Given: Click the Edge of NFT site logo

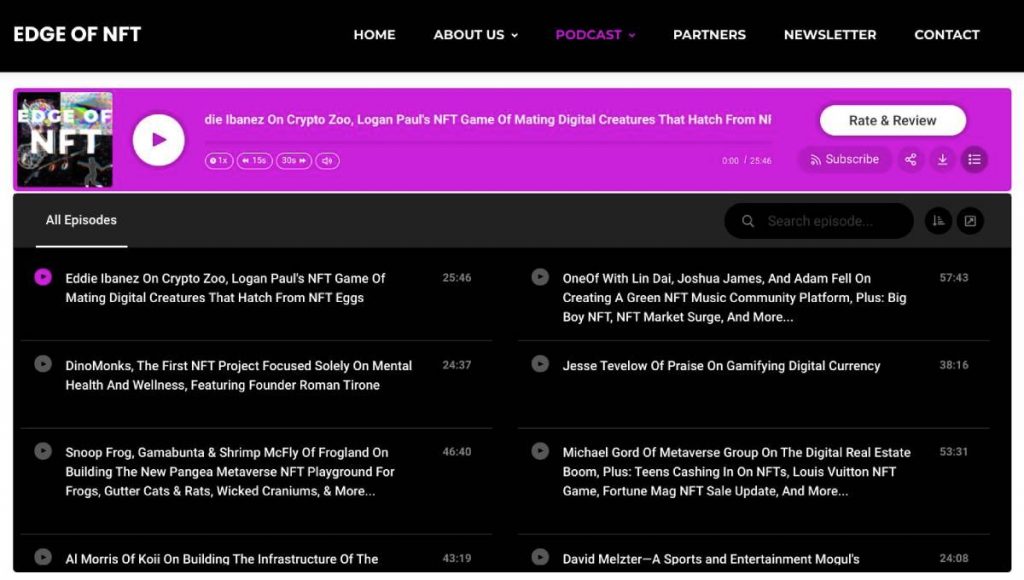Looking at the screenshot, I should click(77, 35).
